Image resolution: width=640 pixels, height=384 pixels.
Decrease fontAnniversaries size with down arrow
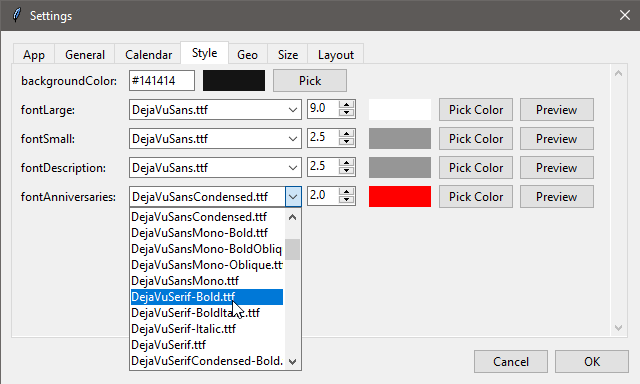click(x=347, y=200)
